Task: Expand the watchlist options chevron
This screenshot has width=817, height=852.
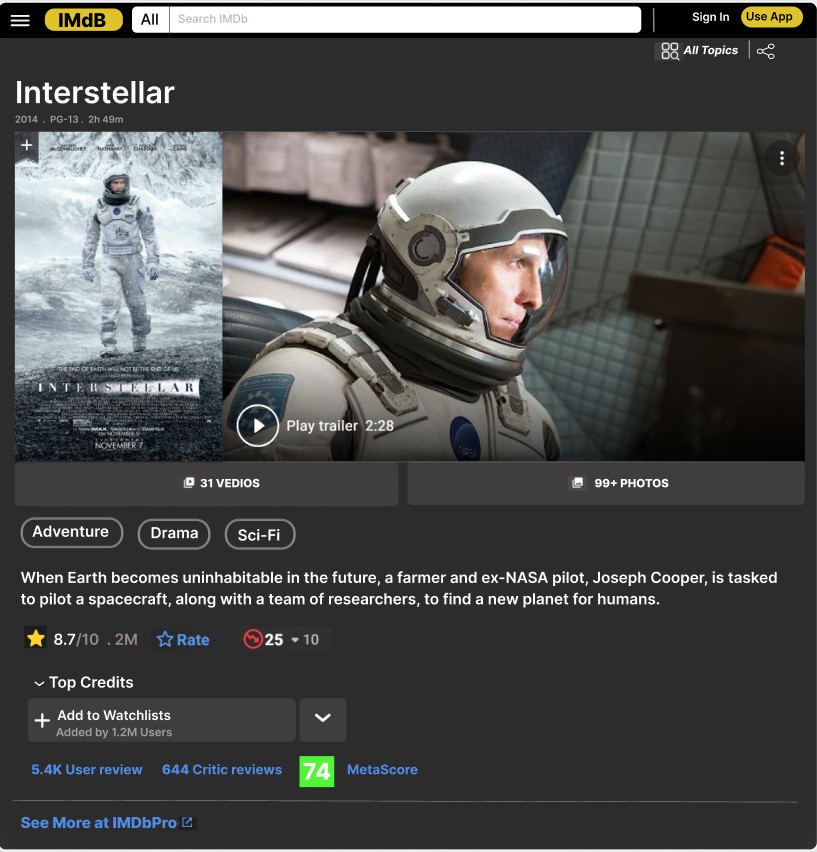Action: [323, 719]
